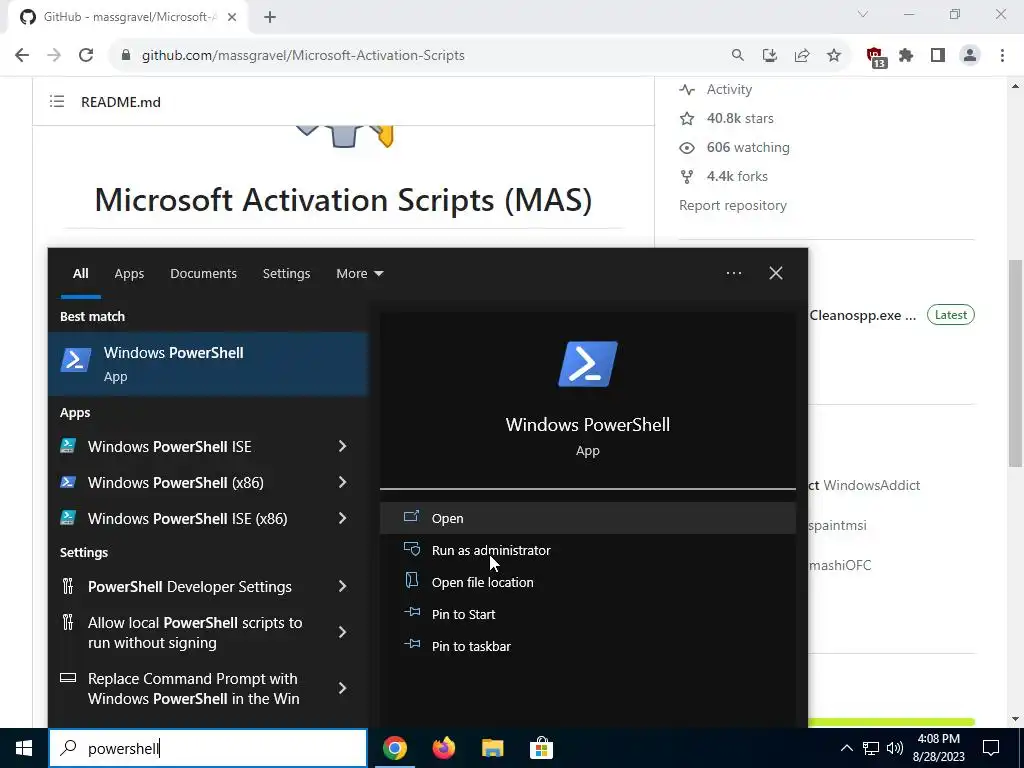Click the Latest release badge
The width and height of the screenshot is (1024, 768).
click(950, 315)
